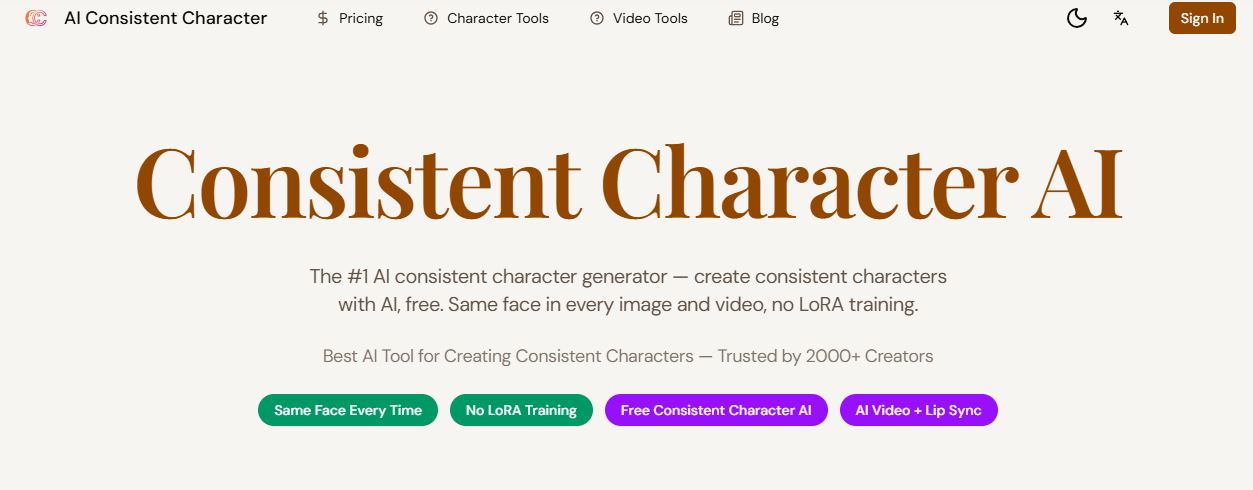Click the #1 AI consistent character generator description
The image size is (1253, 490).
tap(628, 290)
